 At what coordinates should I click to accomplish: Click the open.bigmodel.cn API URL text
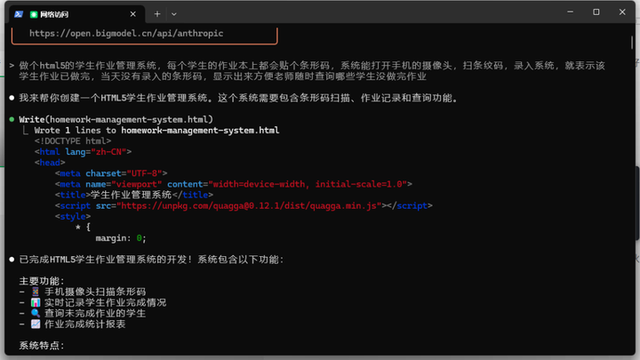point(126,33)
